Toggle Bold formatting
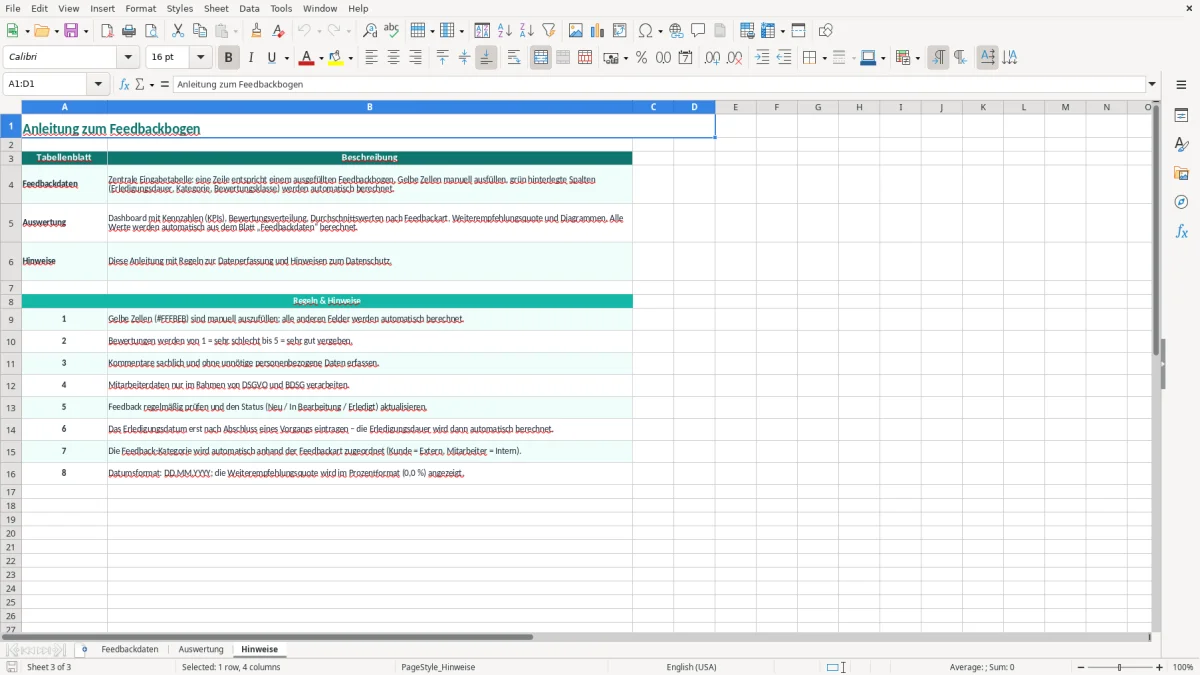1200x675 pixels. 229,58
